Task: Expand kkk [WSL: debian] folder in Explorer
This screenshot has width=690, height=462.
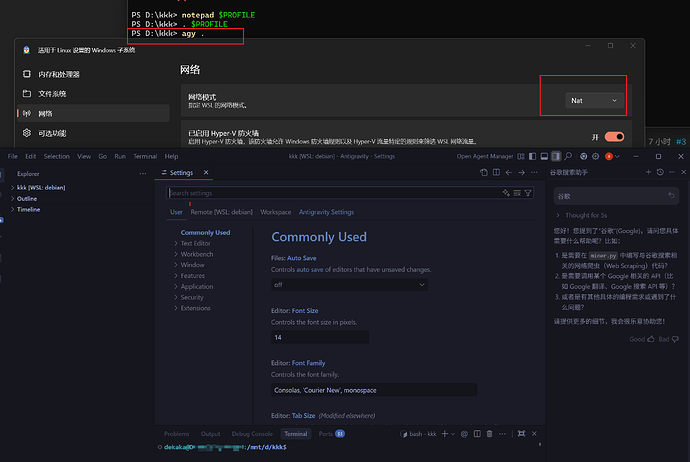Action: click(x=40, y=188)
